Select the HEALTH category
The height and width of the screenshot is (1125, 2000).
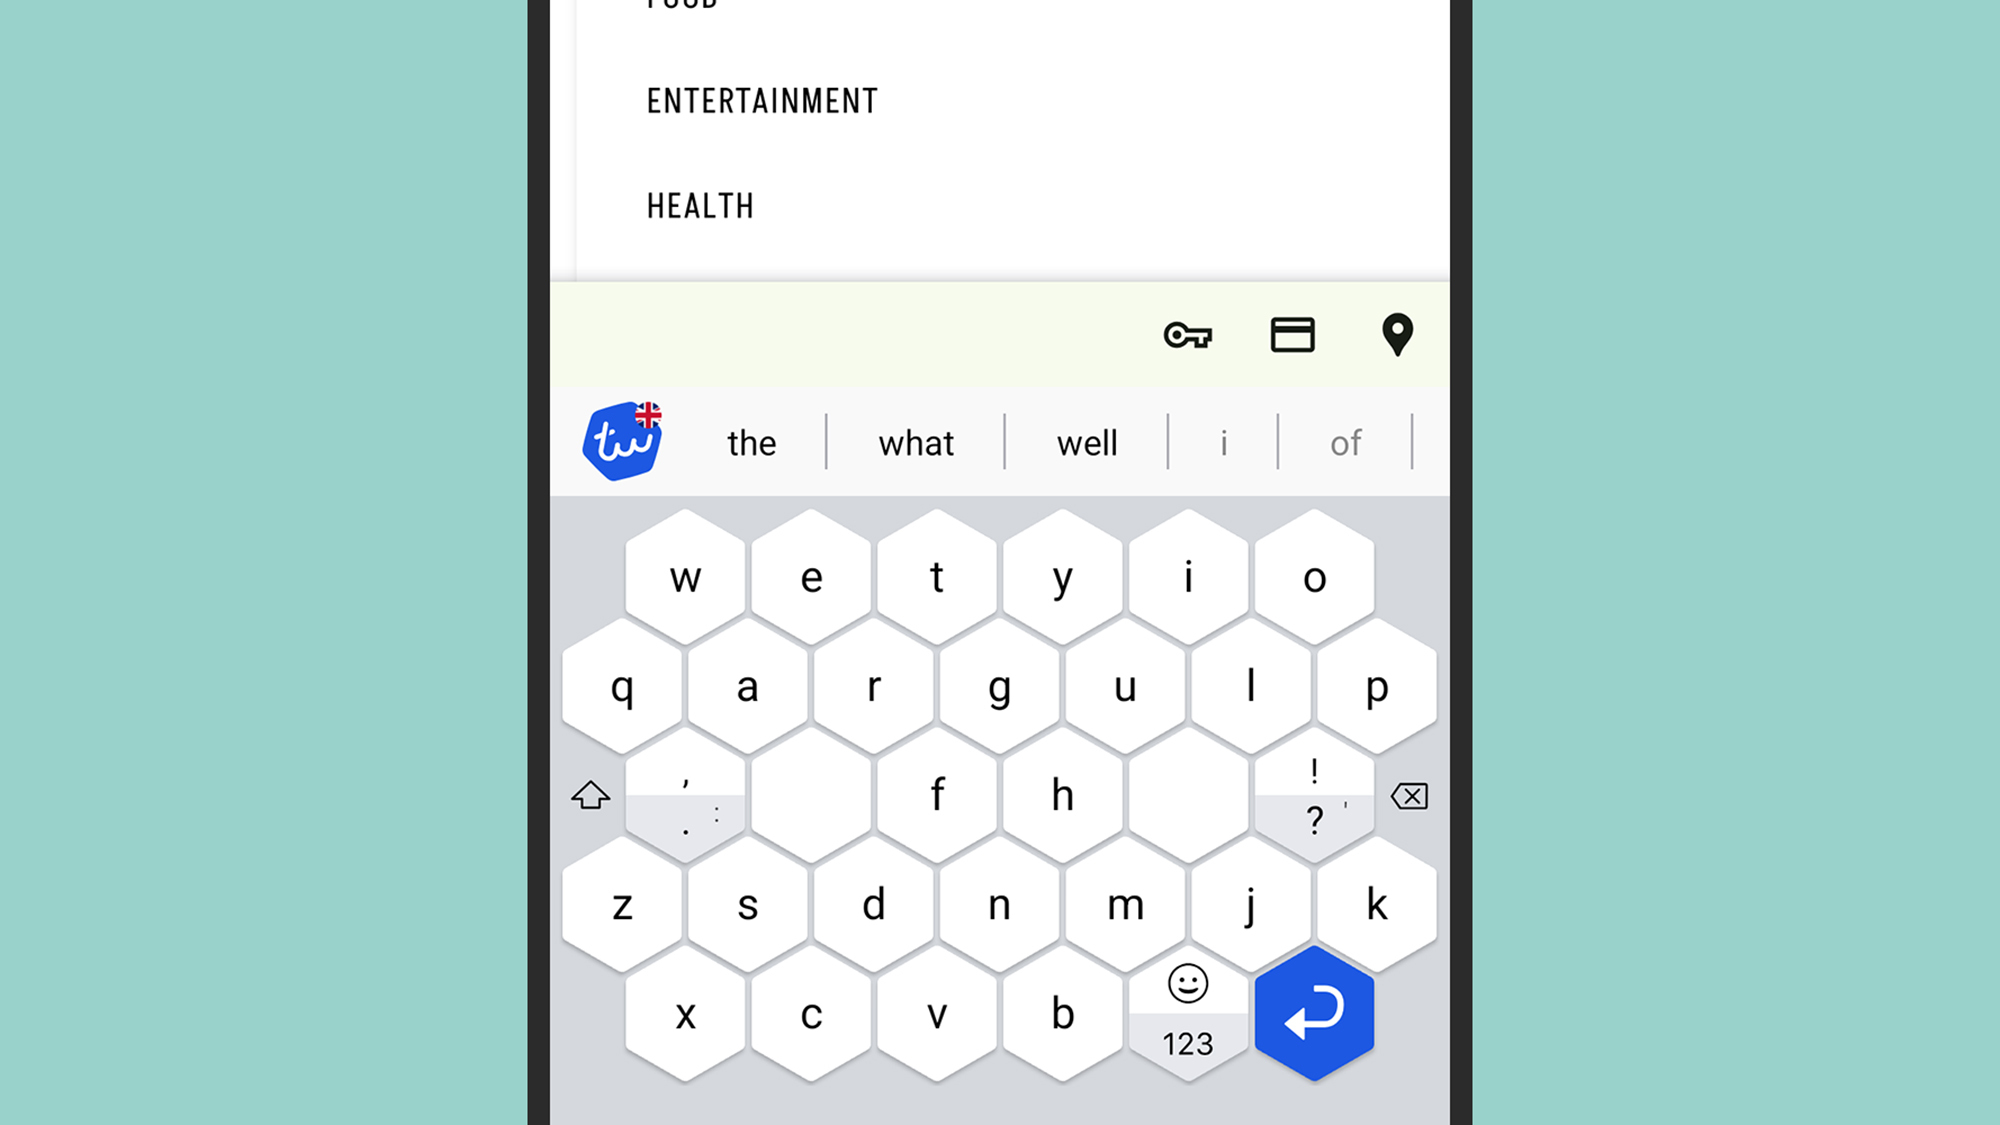pos(701,206)
